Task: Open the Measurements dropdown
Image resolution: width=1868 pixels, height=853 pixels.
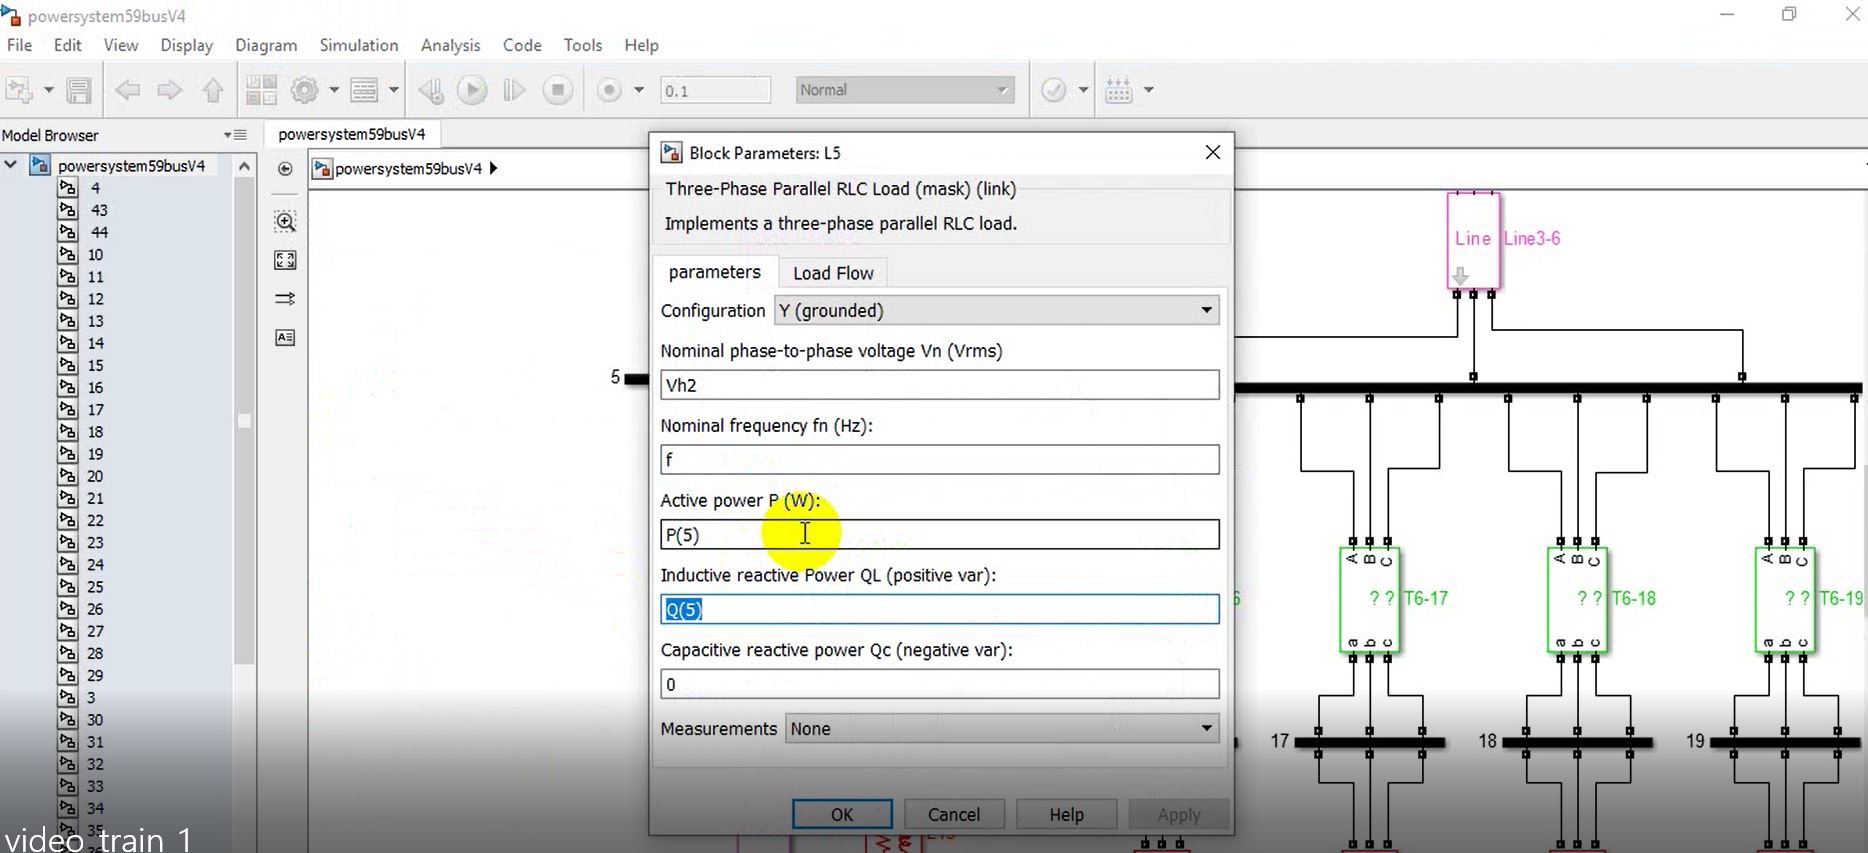Action: coord(1002,729)
